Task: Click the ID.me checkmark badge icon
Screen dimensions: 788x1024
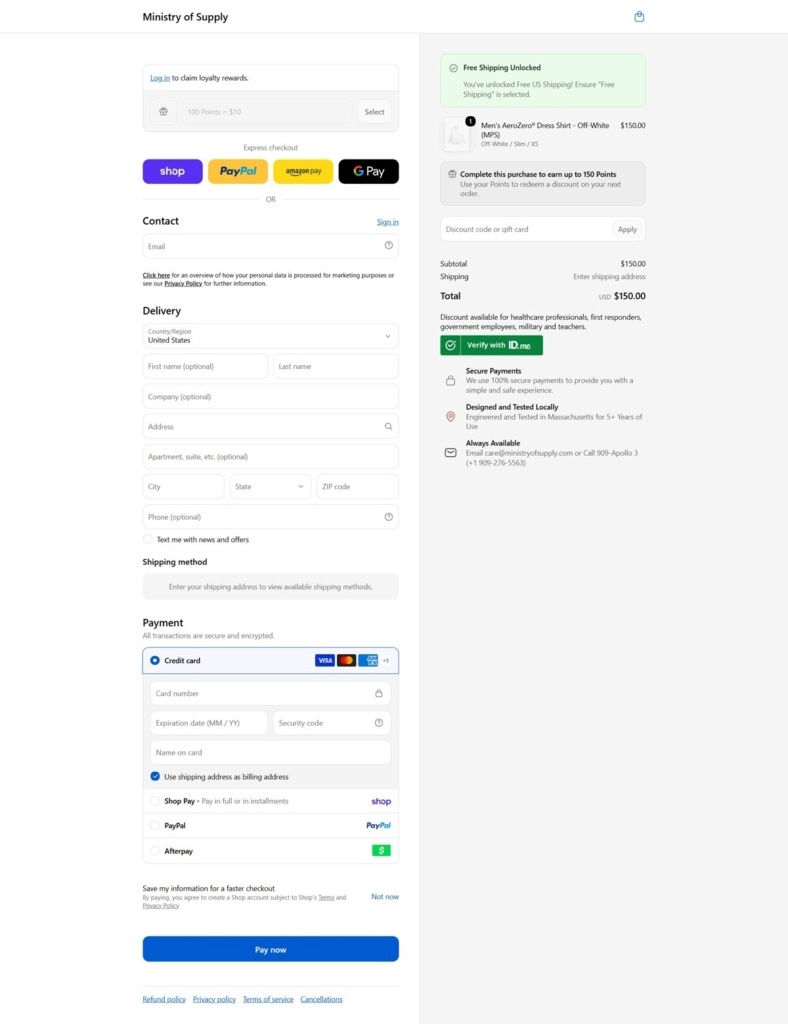Action: [450, 345]
